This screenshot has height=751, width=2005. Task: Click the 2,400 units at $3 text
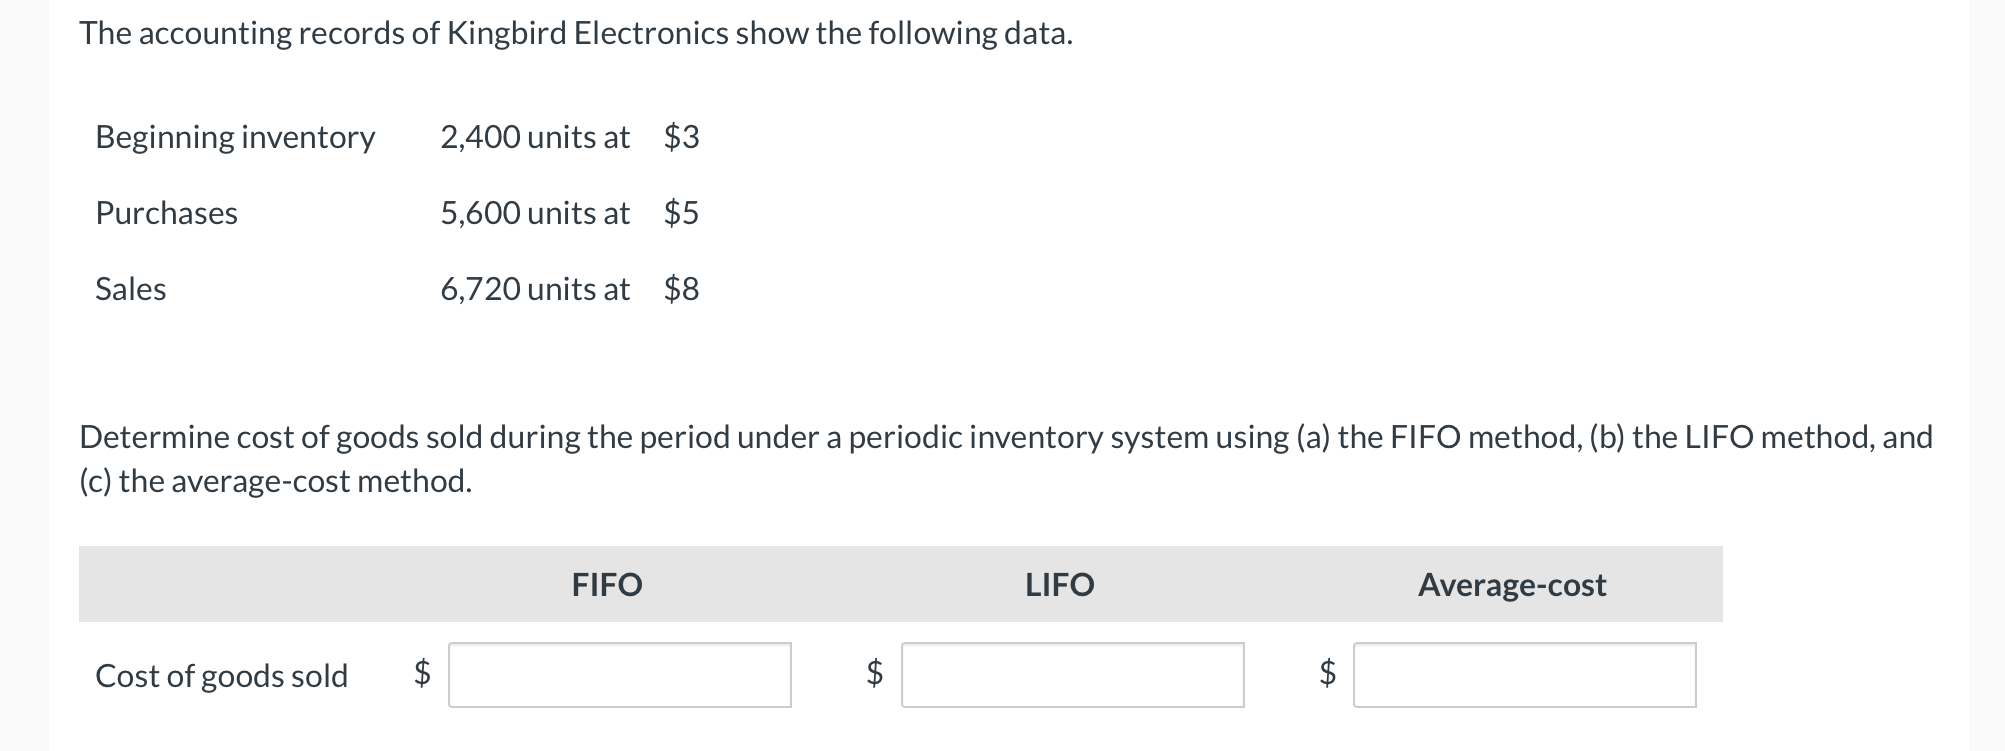pyautogui.click(x=569, y=138)
